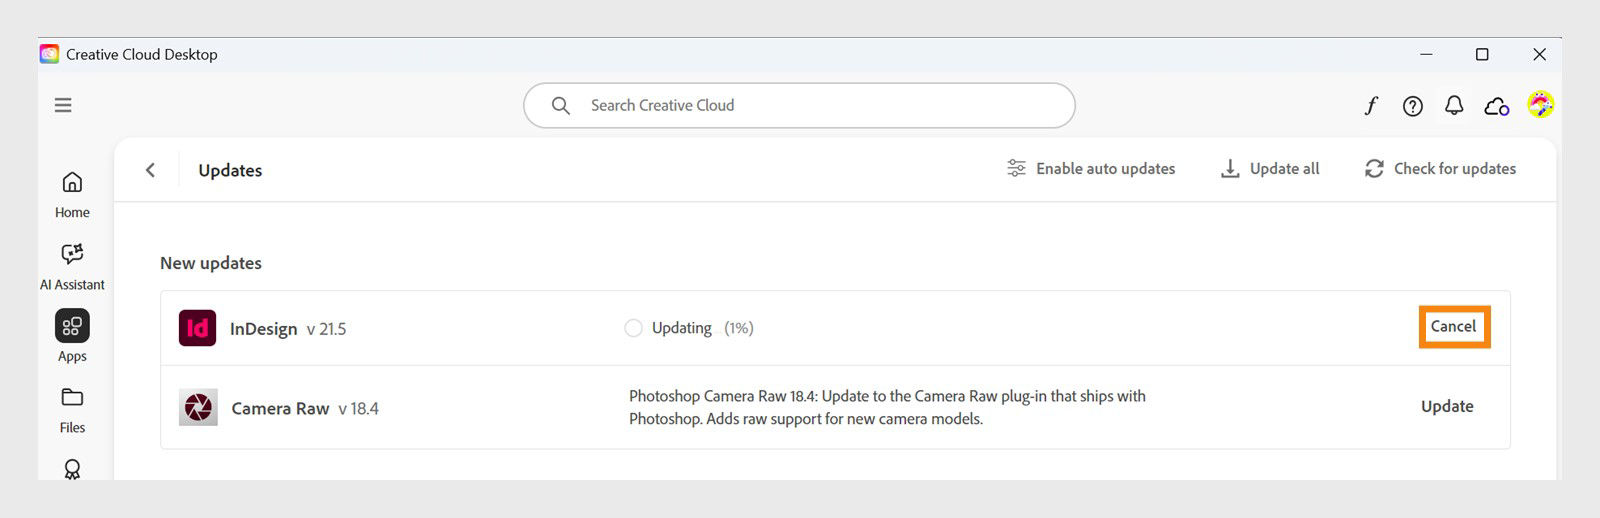Select Apps in the sidebar
Image resolution: width=1600 pixels, height=518 pixels.
[72, 336]
